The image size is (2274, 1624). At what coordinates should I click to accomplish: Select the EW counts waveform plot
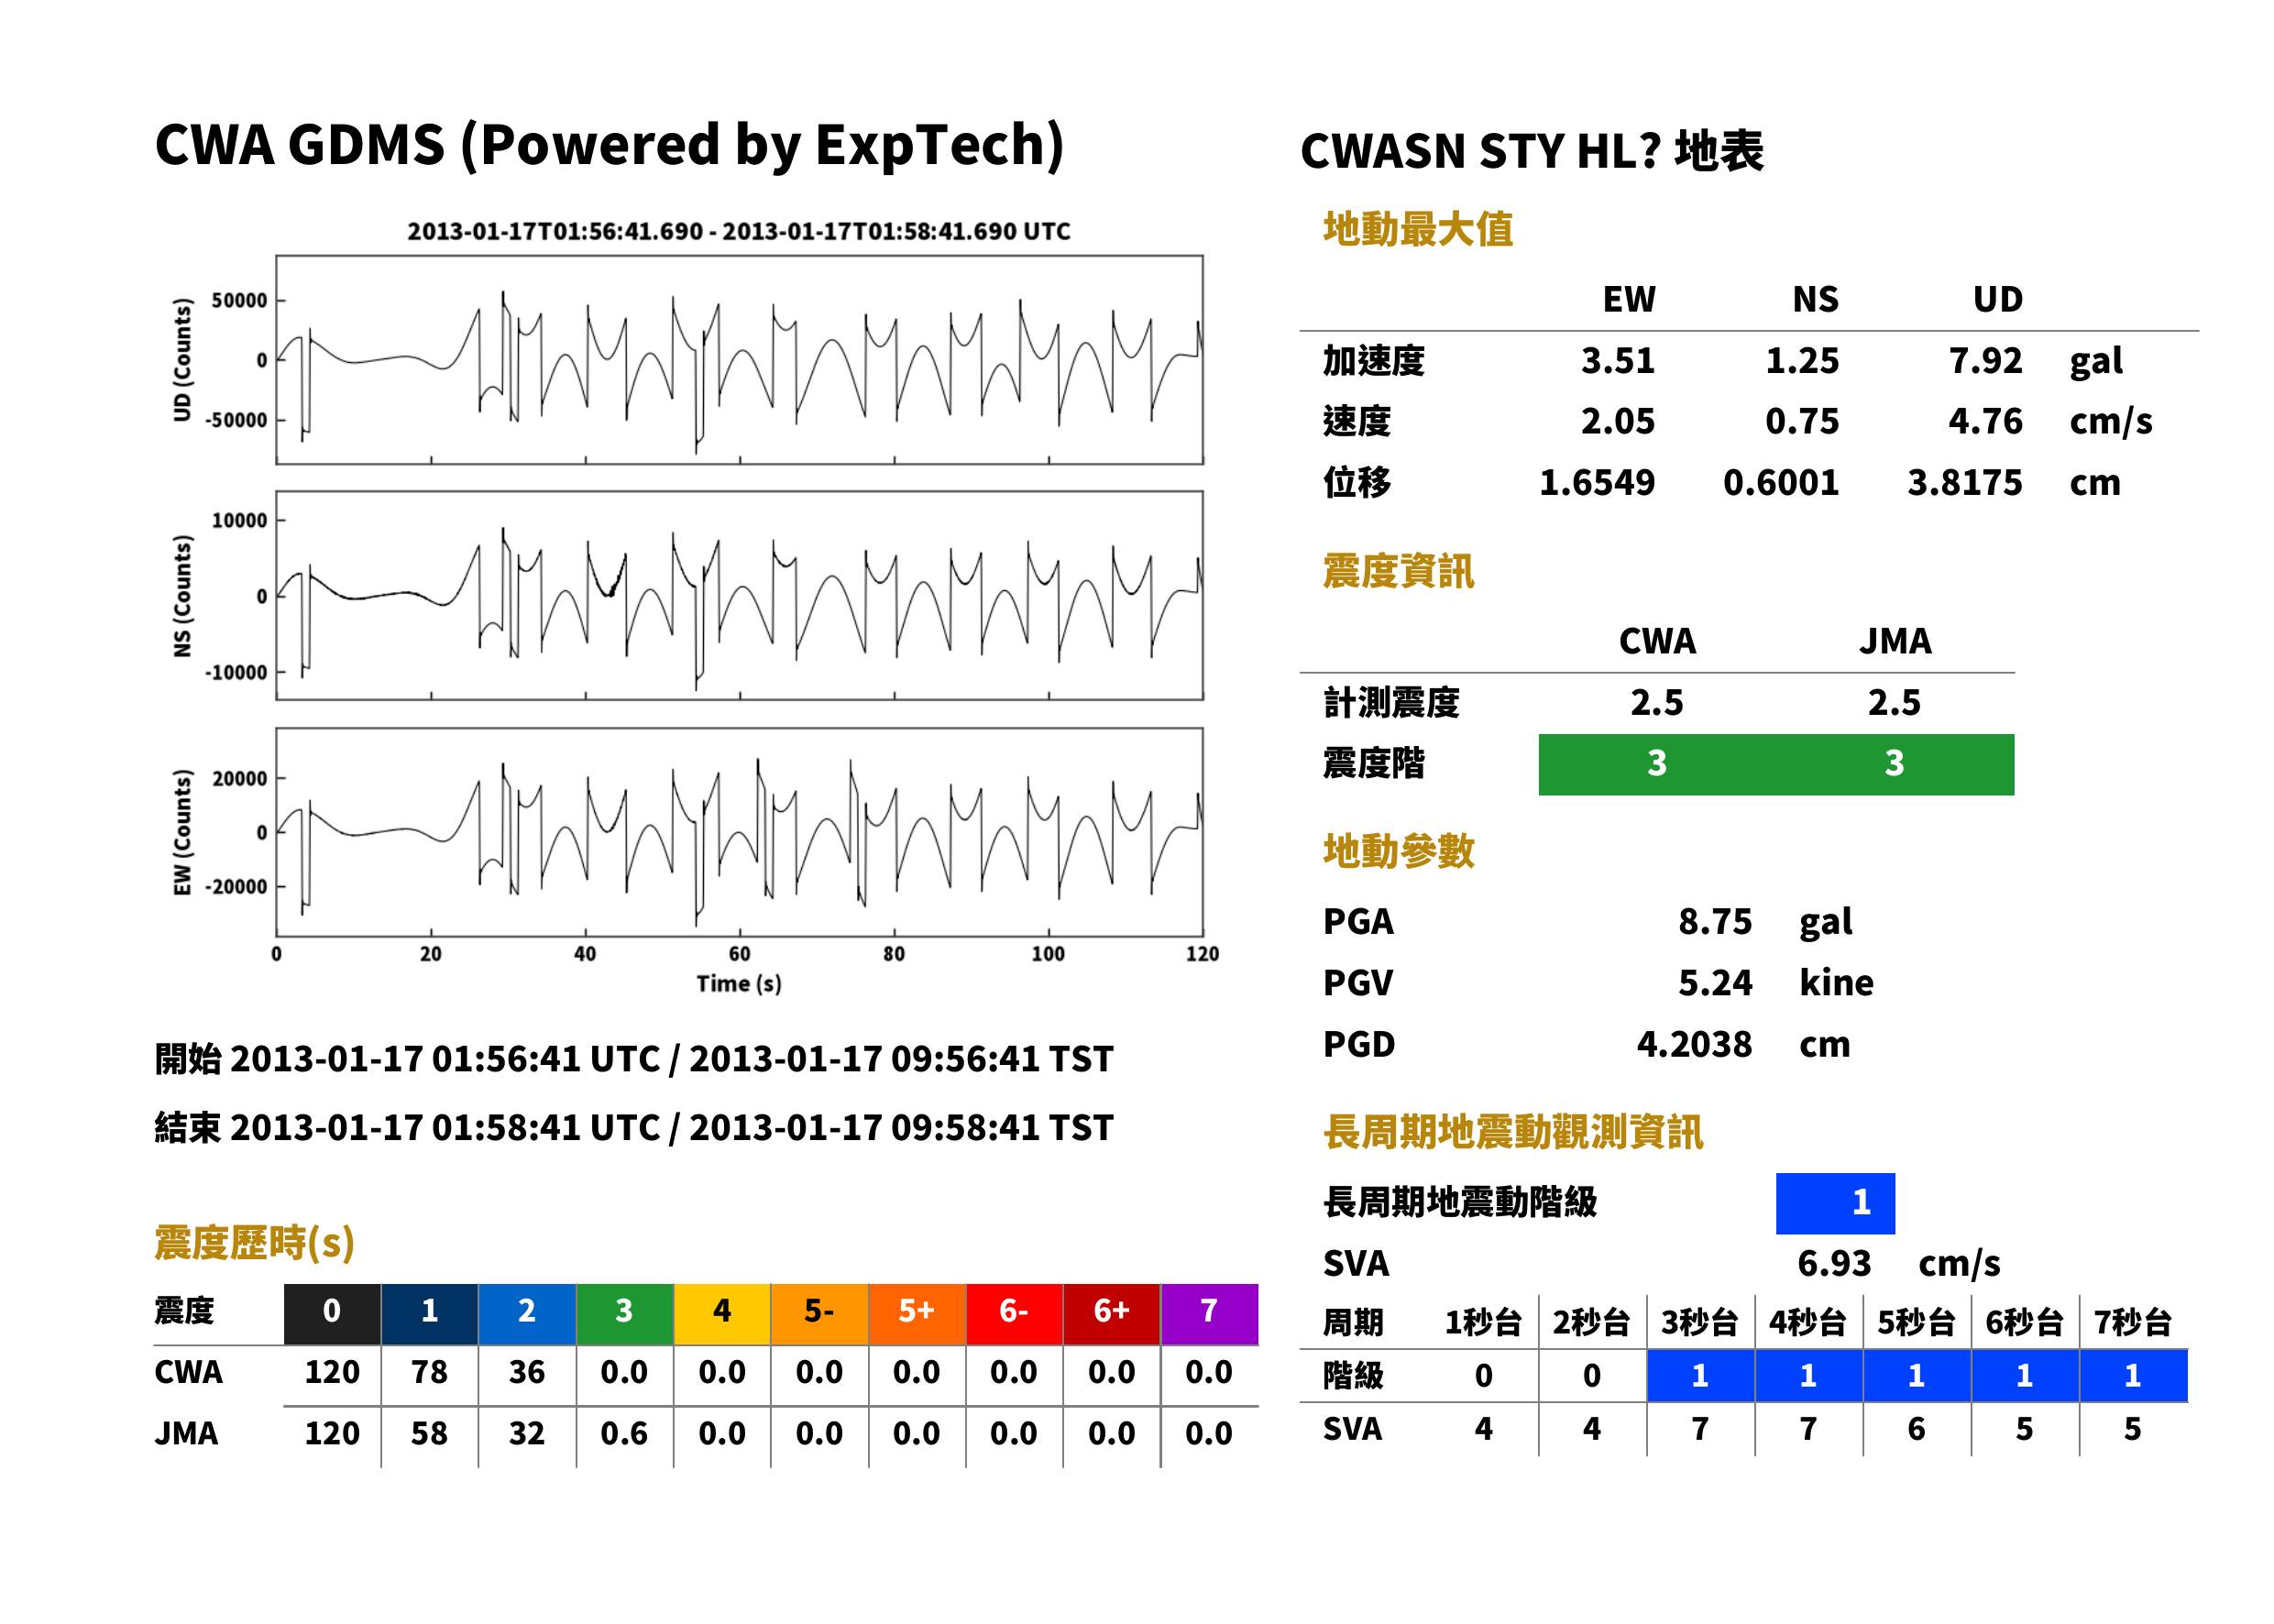[739, 832]
